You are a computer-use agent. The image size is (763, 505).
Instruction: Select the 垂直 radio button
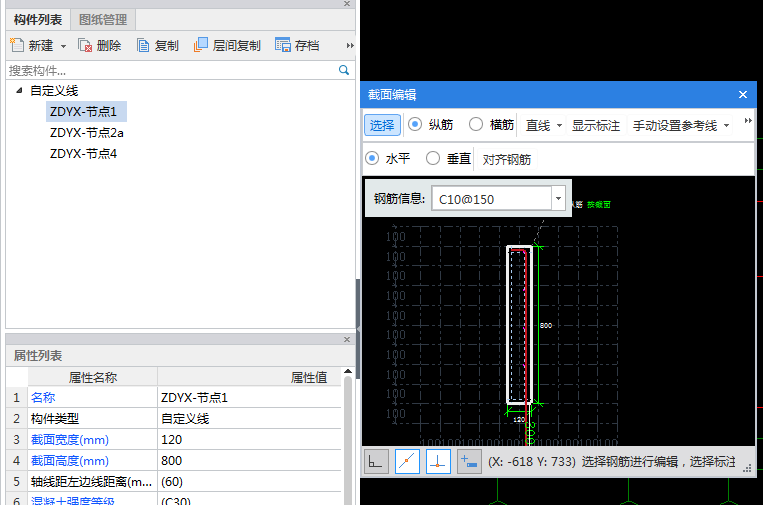tap(433, 158)
